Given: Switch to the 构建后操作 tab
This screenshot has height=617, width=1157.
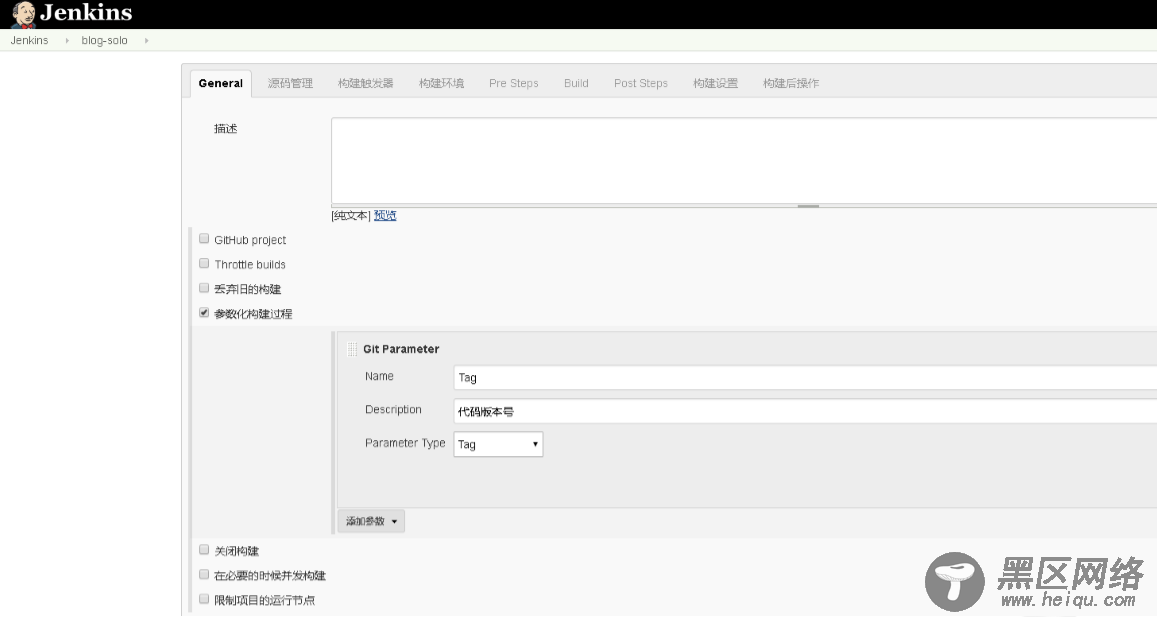Looking at the screenshot, I should [791, 83].
